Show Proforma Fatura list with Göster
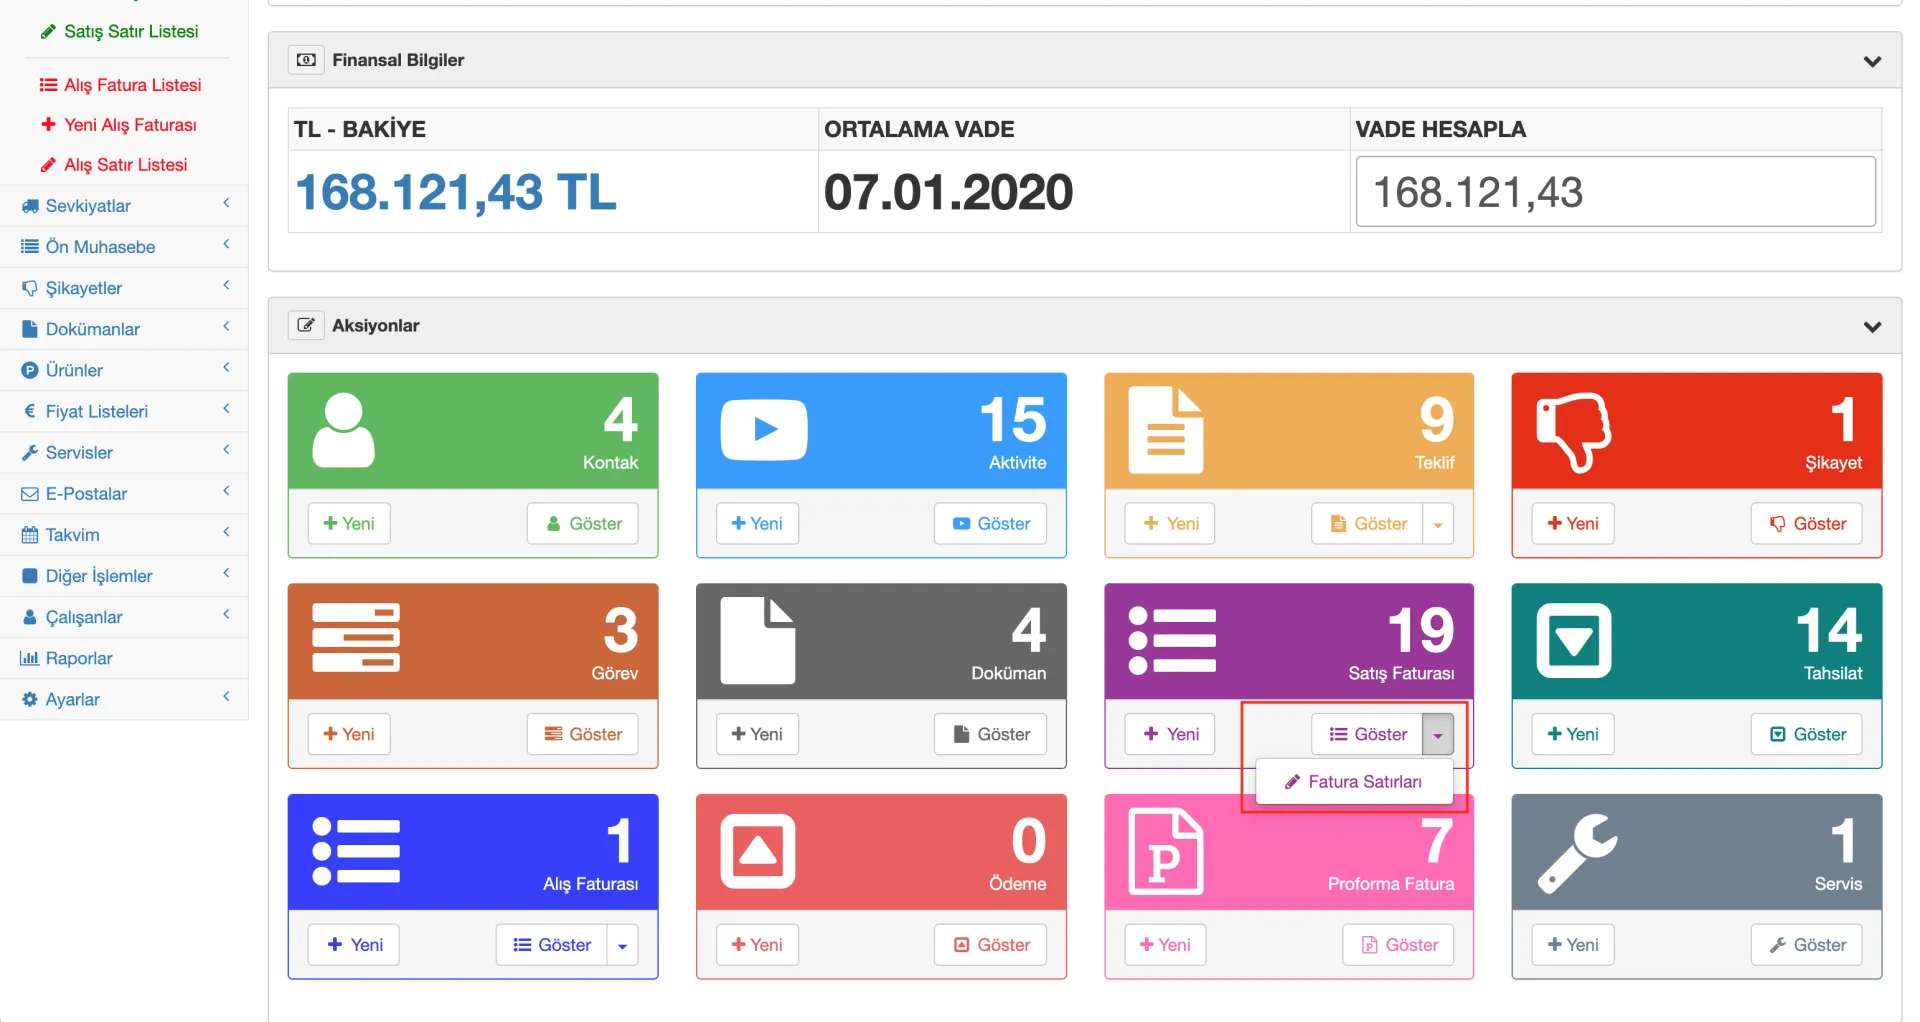Screen dimensions: 1920x1022 (1398, 945)
